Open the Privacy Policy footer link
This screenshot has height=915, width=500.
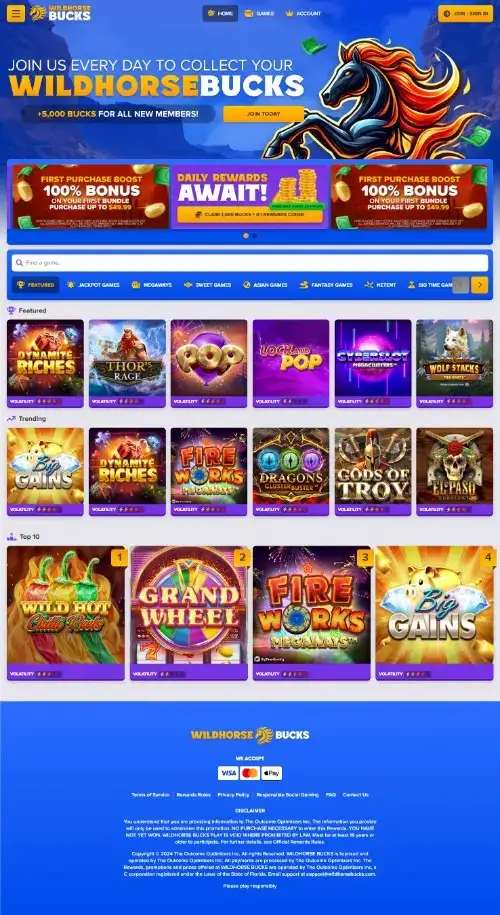(x=233, y=795)
